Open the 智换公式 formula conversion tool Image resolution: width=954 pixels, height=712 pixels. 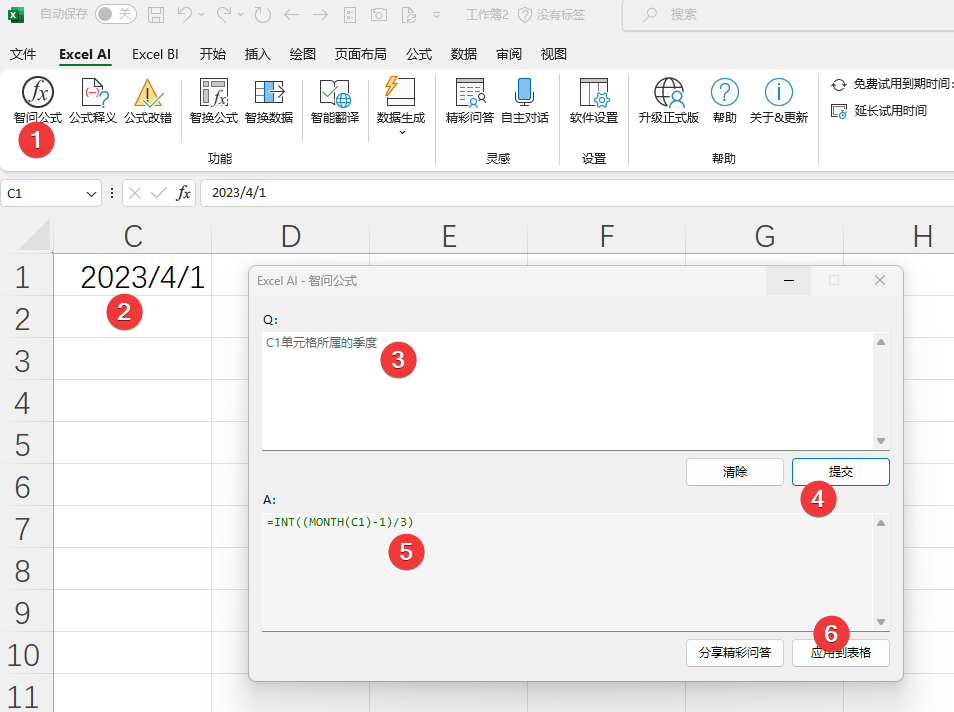(214, 100)
